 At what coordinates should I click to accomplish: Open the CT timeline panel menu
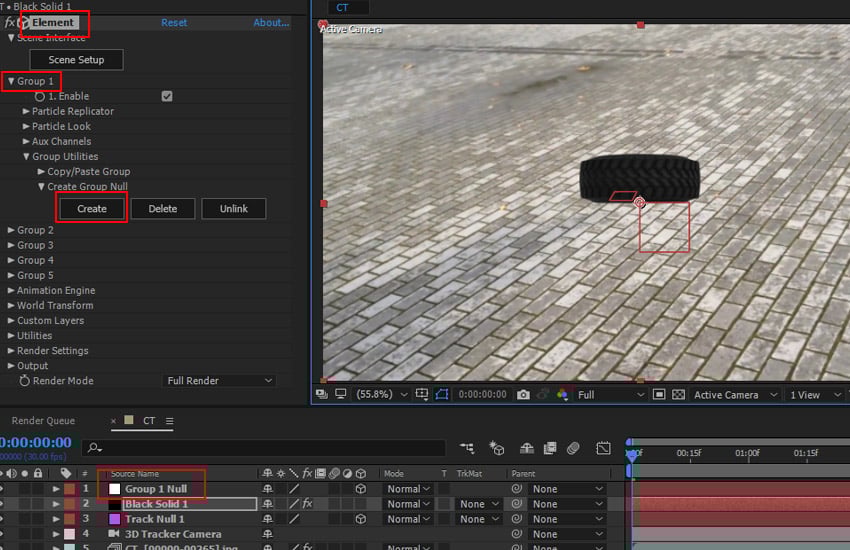(169, 421)
